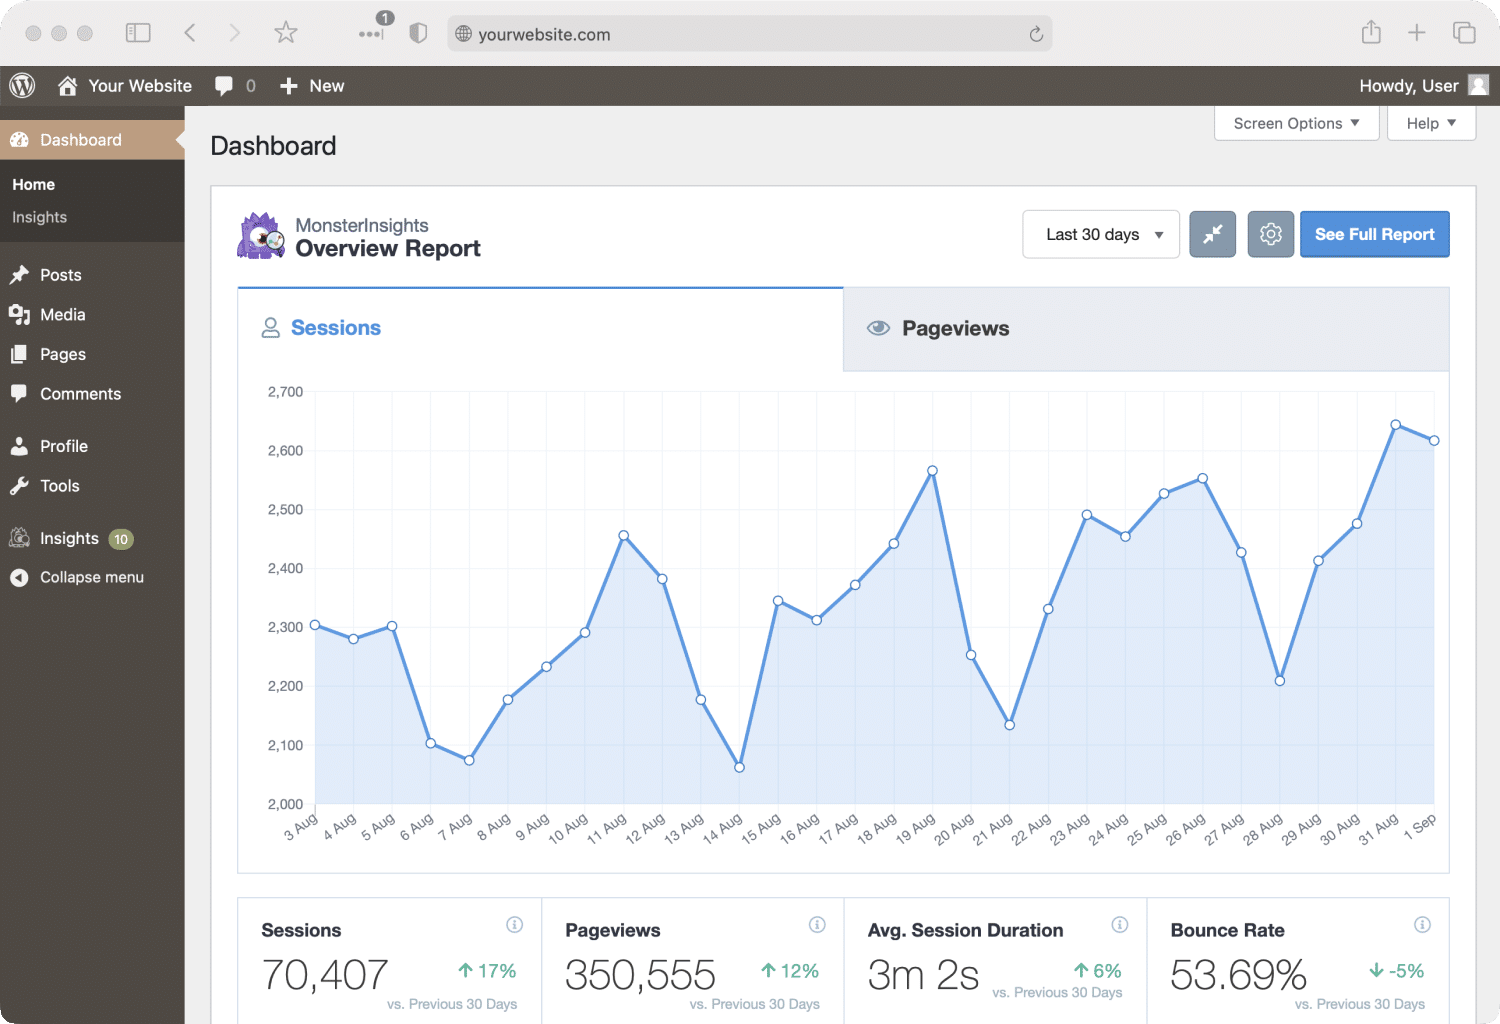Click Safari's sidebar toggle icon
This screenshot has width=1500, height=1024.
138,33
